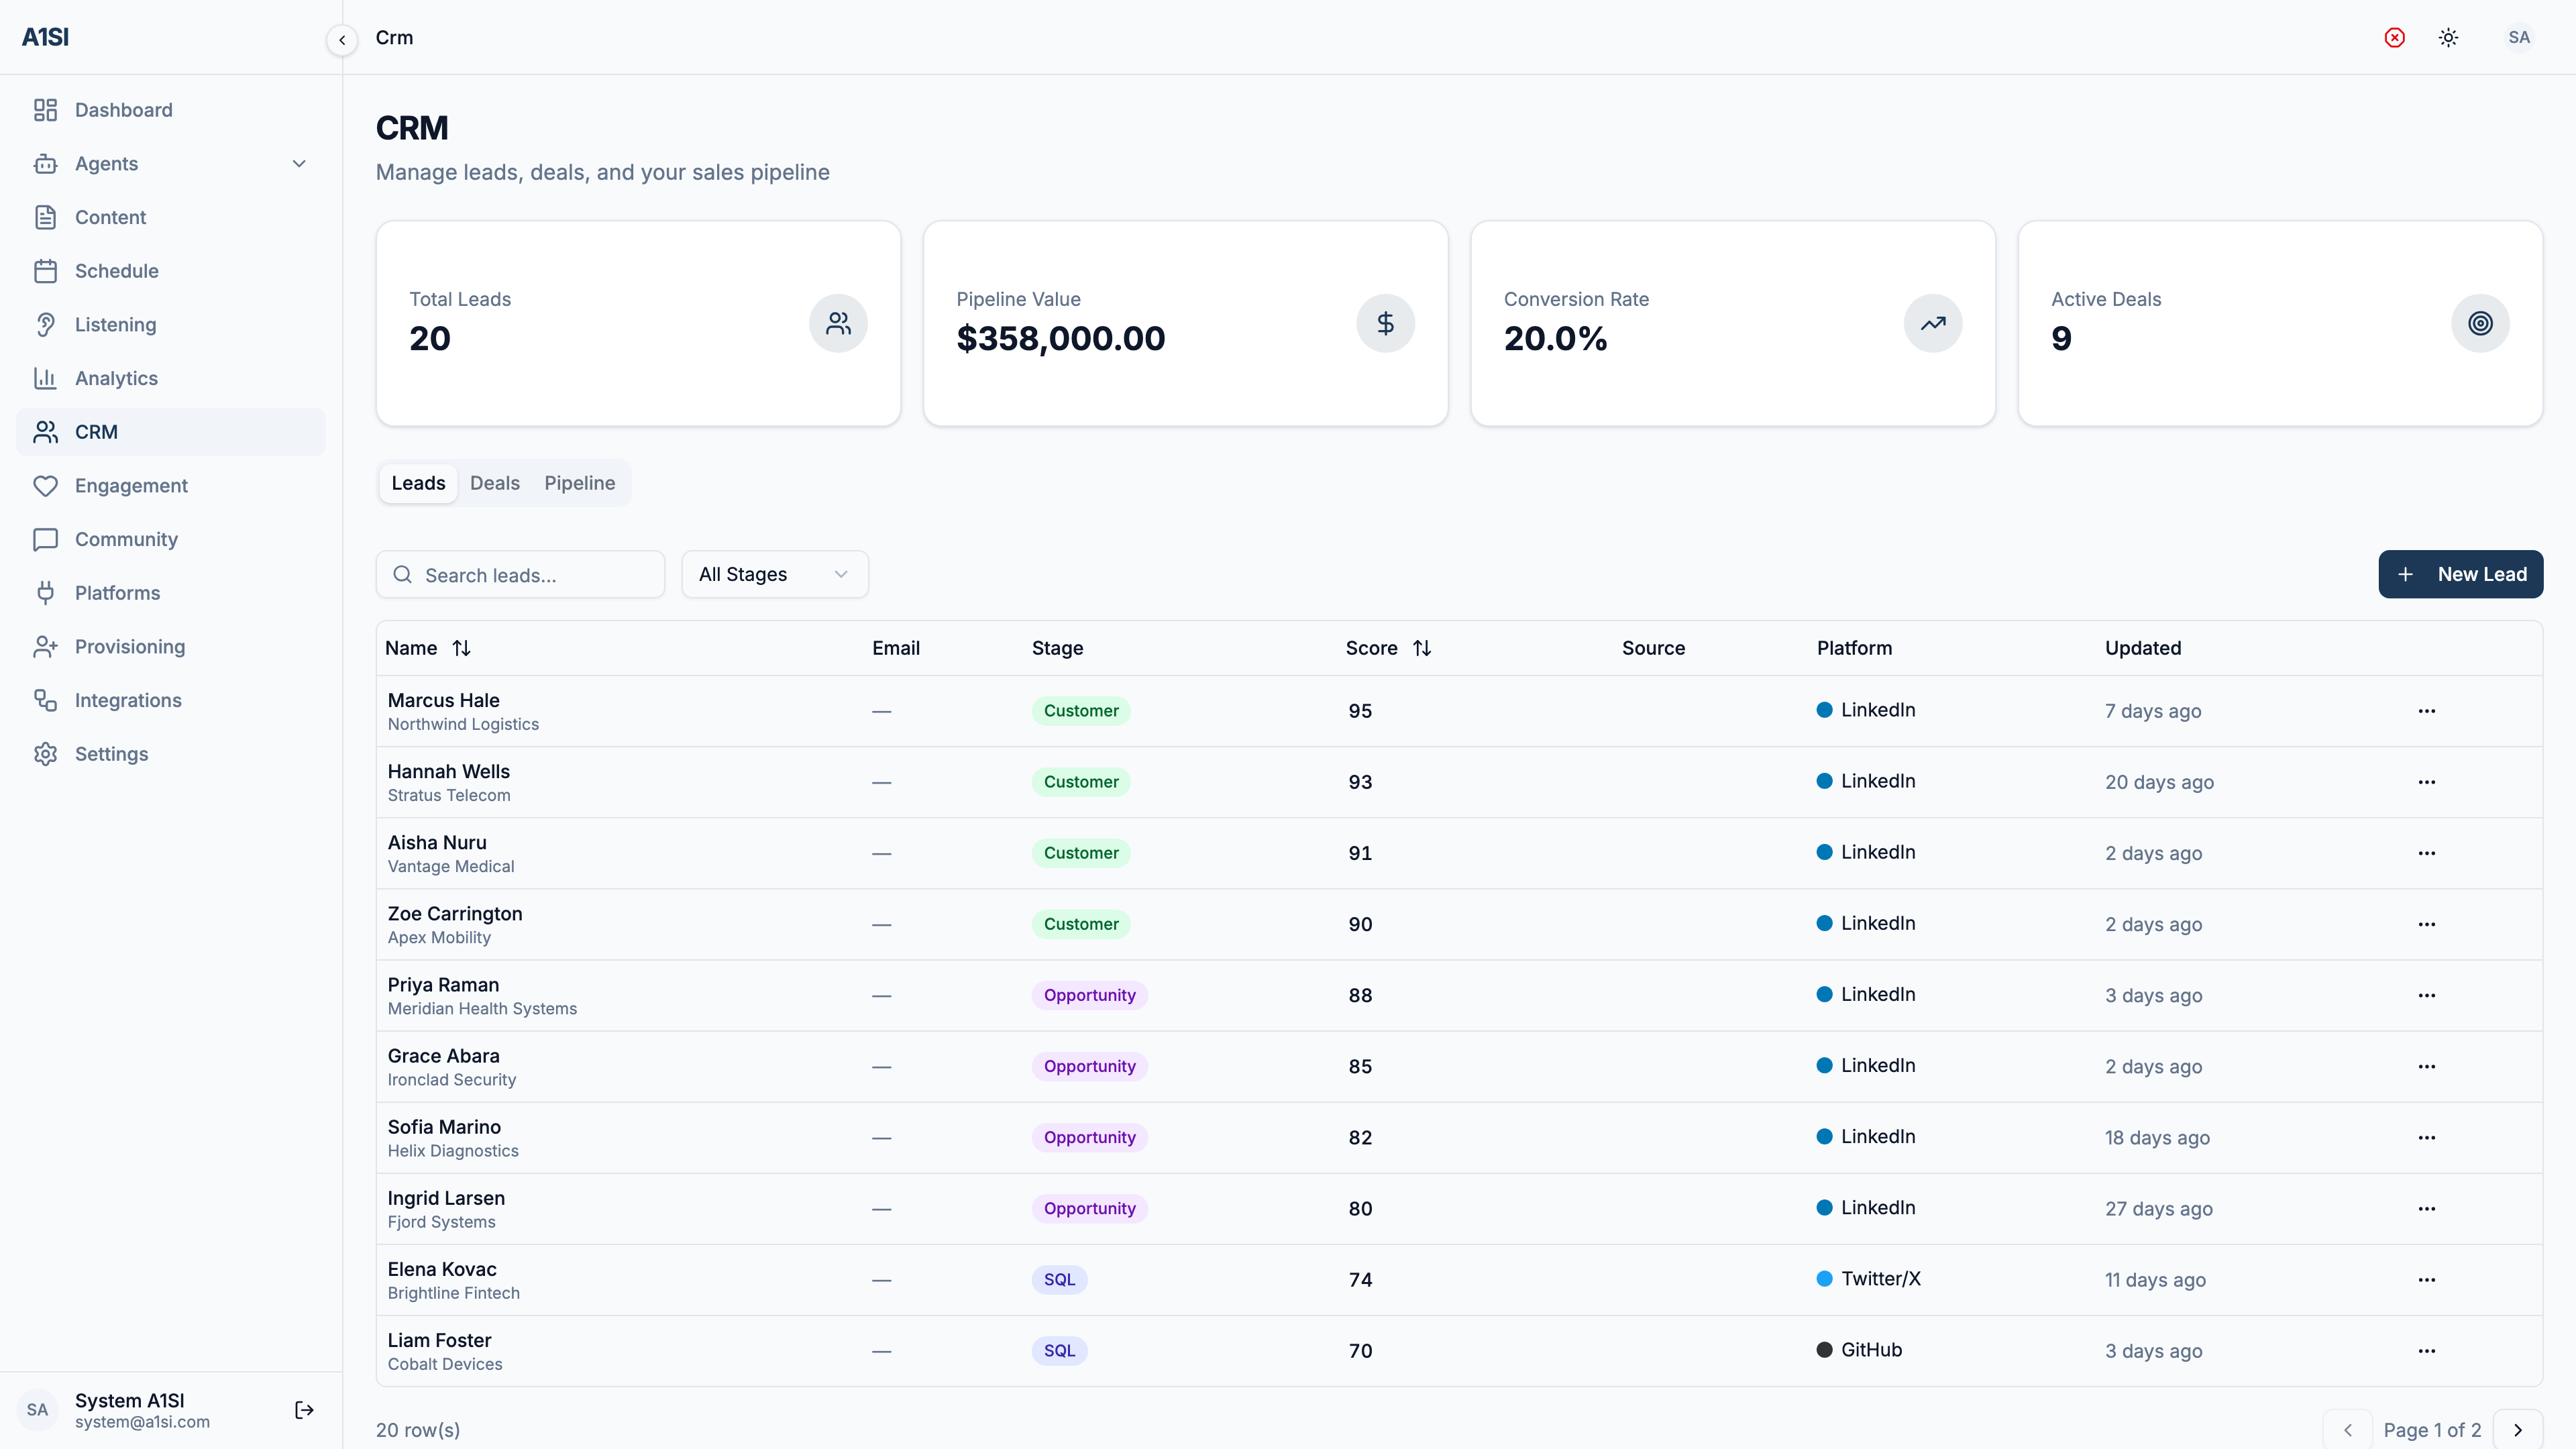Image resolution: width=2576 pixels, height=1449 pixels.
Task: Click the Meridian Health Systems company text
Action: [x=482, y=1009]
